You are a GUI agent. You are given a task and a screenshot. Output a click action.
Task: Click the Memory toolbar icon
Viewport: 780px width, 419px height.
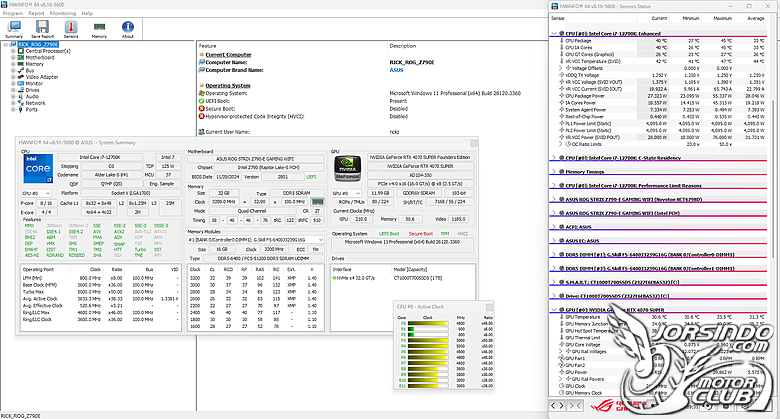pyautogui.click(x=99, y=29)
